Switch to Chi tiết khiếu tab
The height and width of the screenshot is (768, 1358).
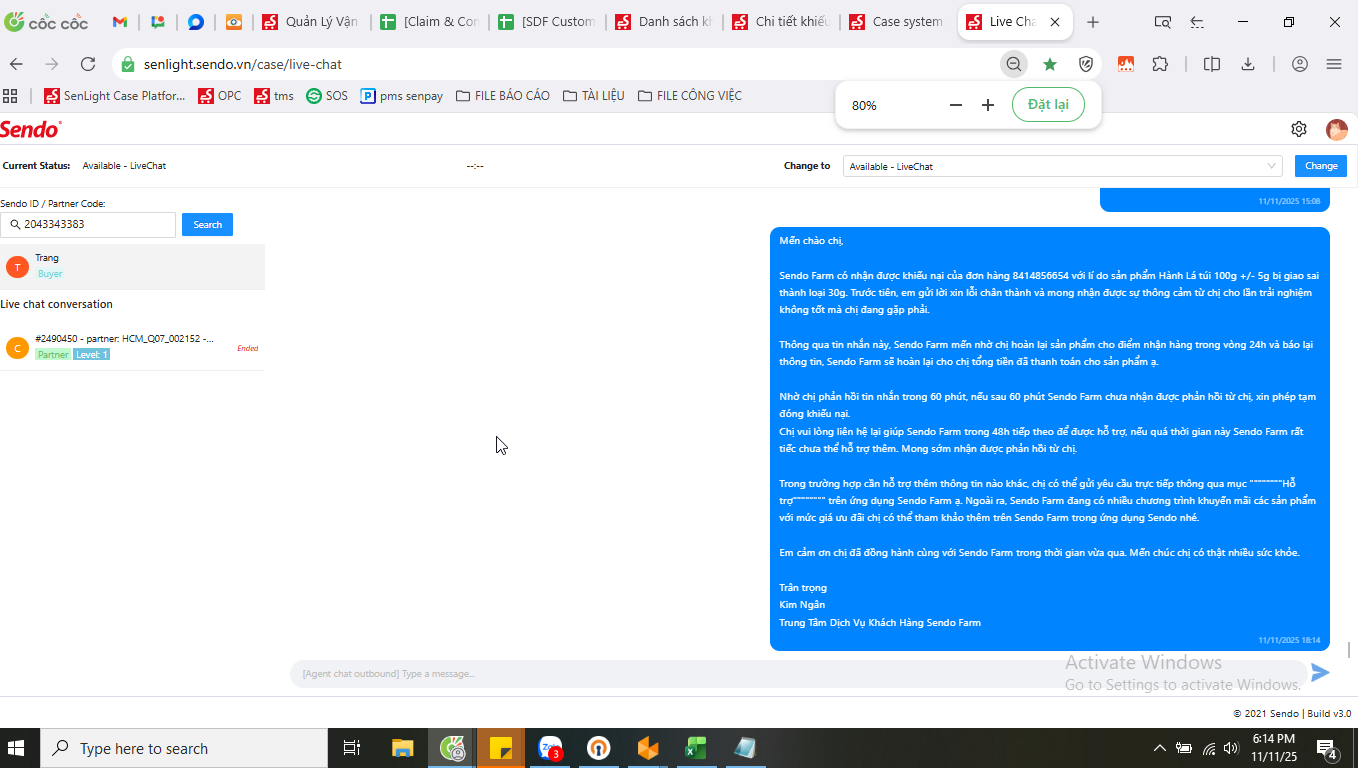[x=783, y=22]
